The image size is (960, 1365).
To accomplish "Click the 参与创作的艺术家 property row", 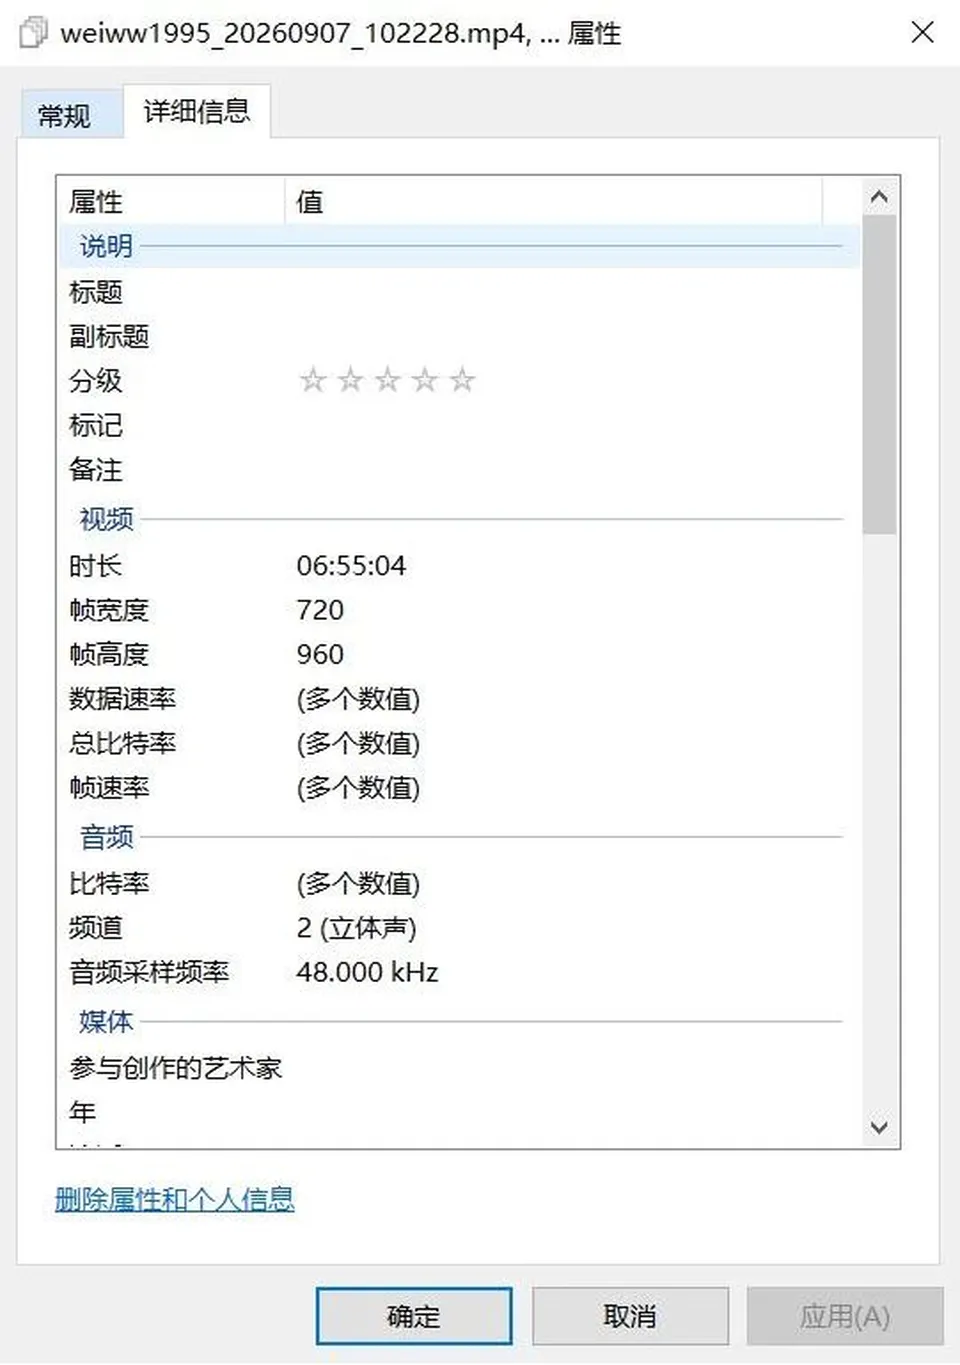I will coord(458,1068).
